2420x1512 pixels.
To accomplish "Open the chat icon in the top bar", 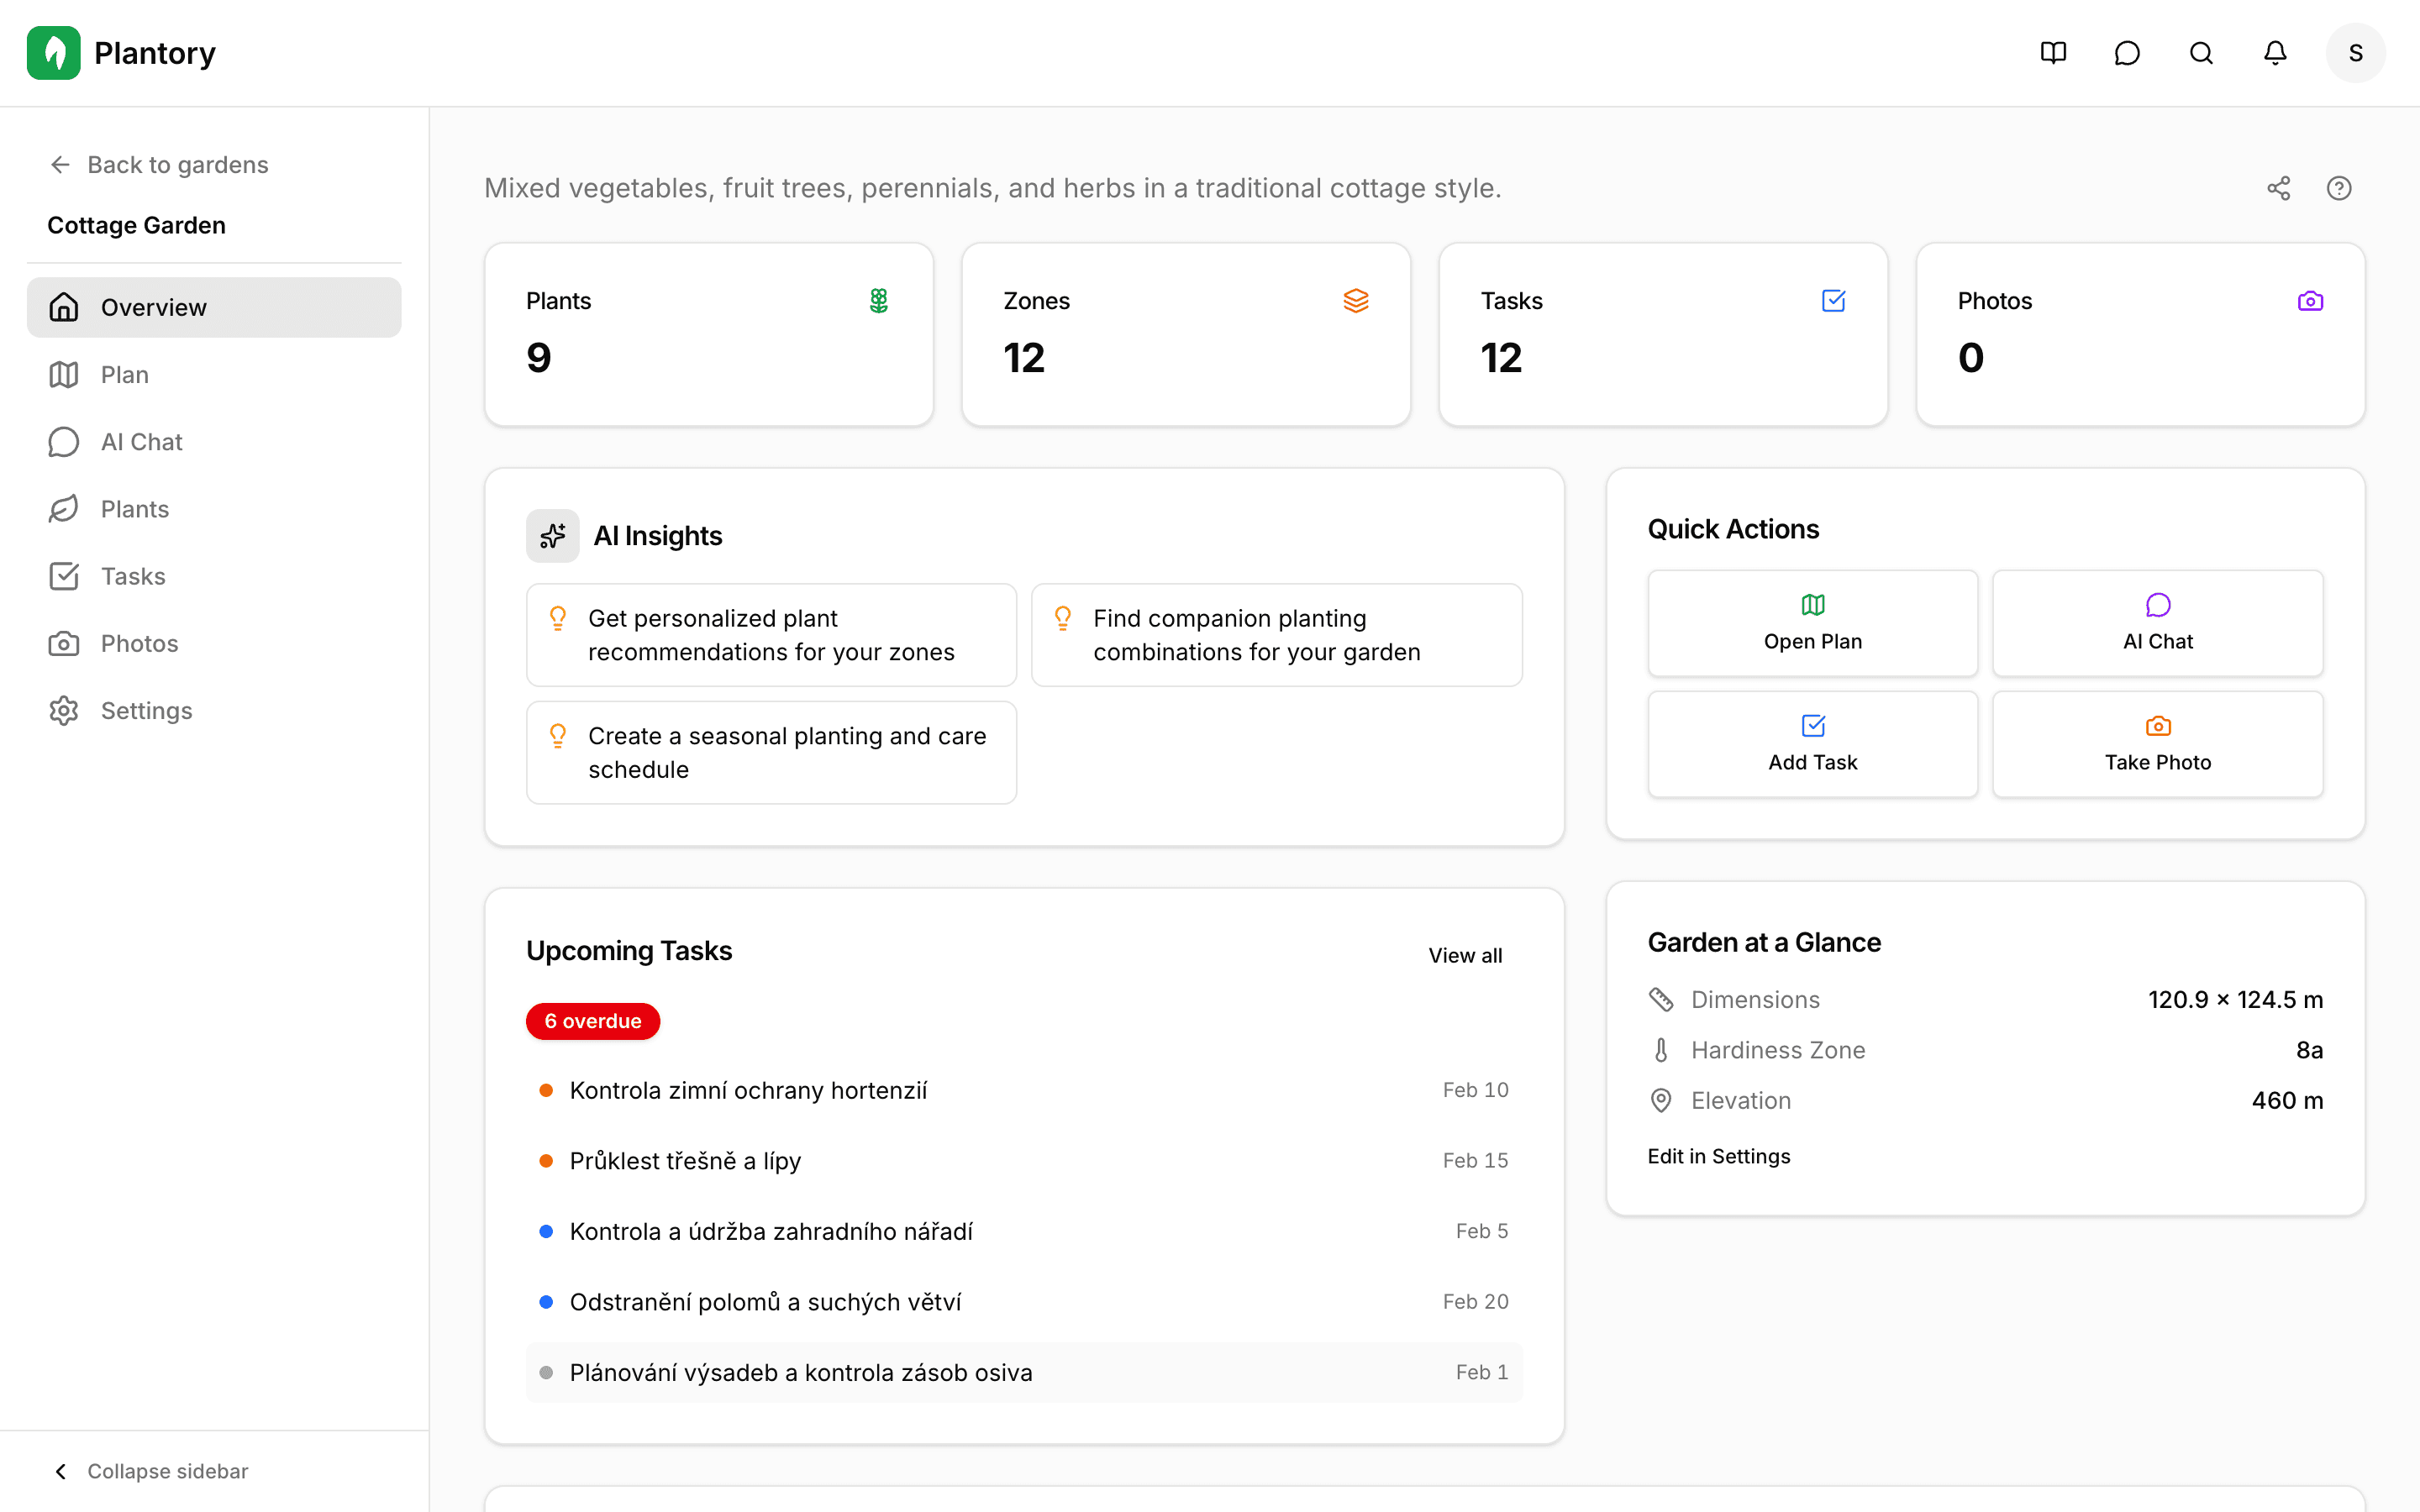I will [x=2127, y=52].
